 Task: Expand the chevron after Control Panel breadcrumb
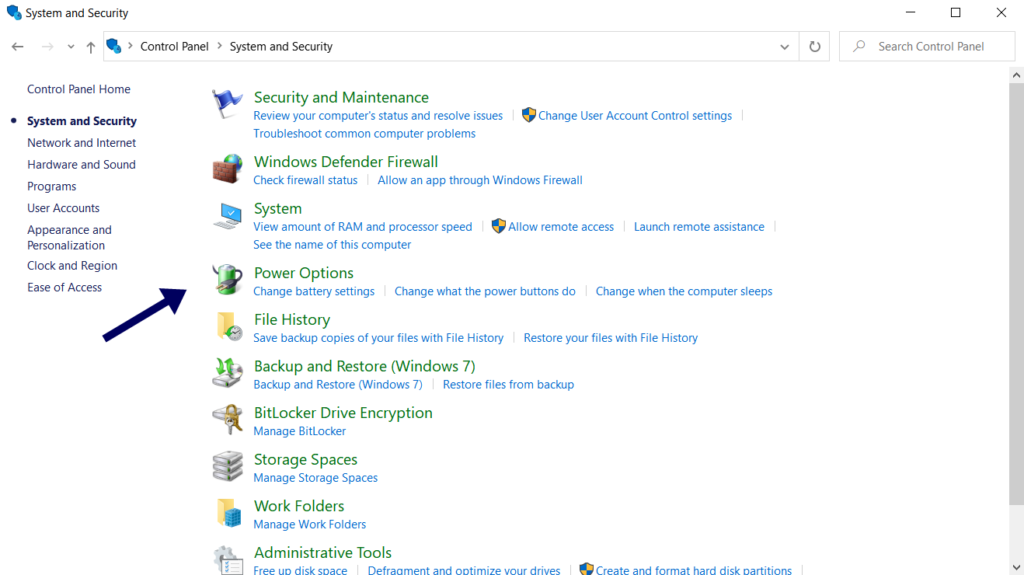(x=219, y=46)
